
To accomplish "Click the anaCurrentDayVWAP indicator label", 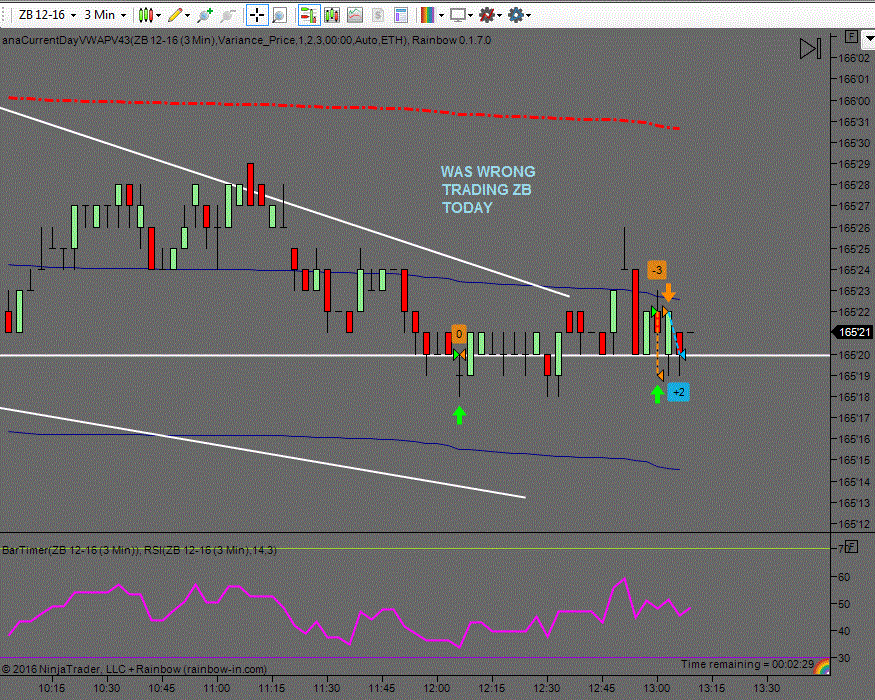I will (x=246, y=40).
